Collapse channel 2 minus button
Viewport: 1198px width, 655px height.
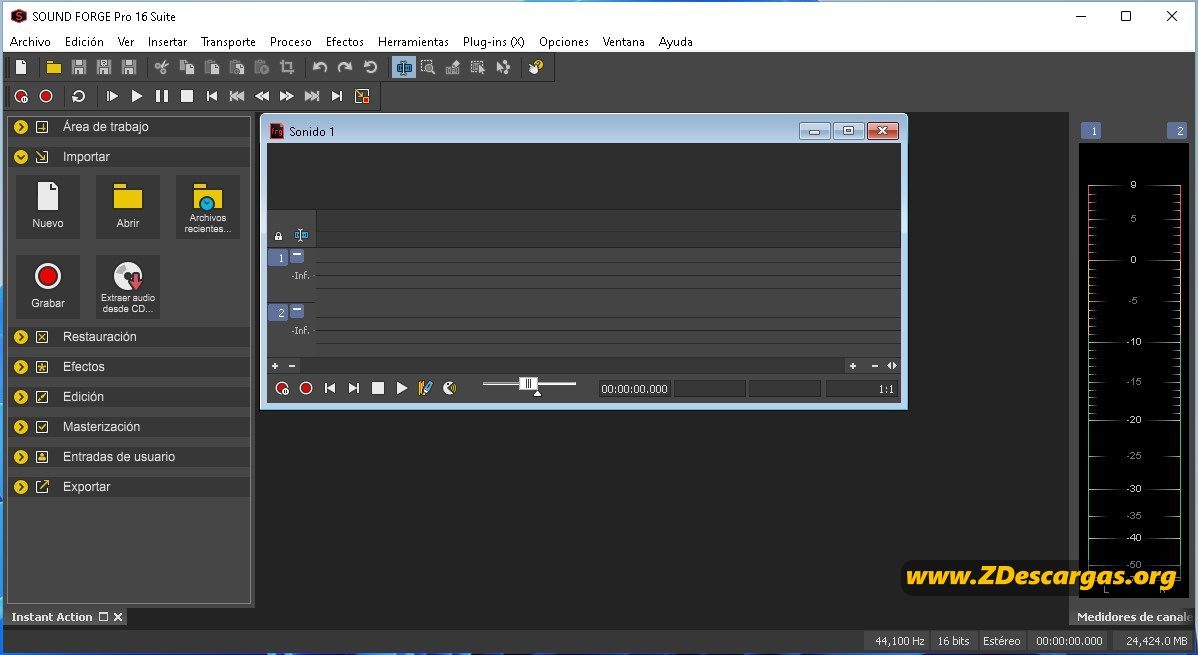[x=297, y=310]
